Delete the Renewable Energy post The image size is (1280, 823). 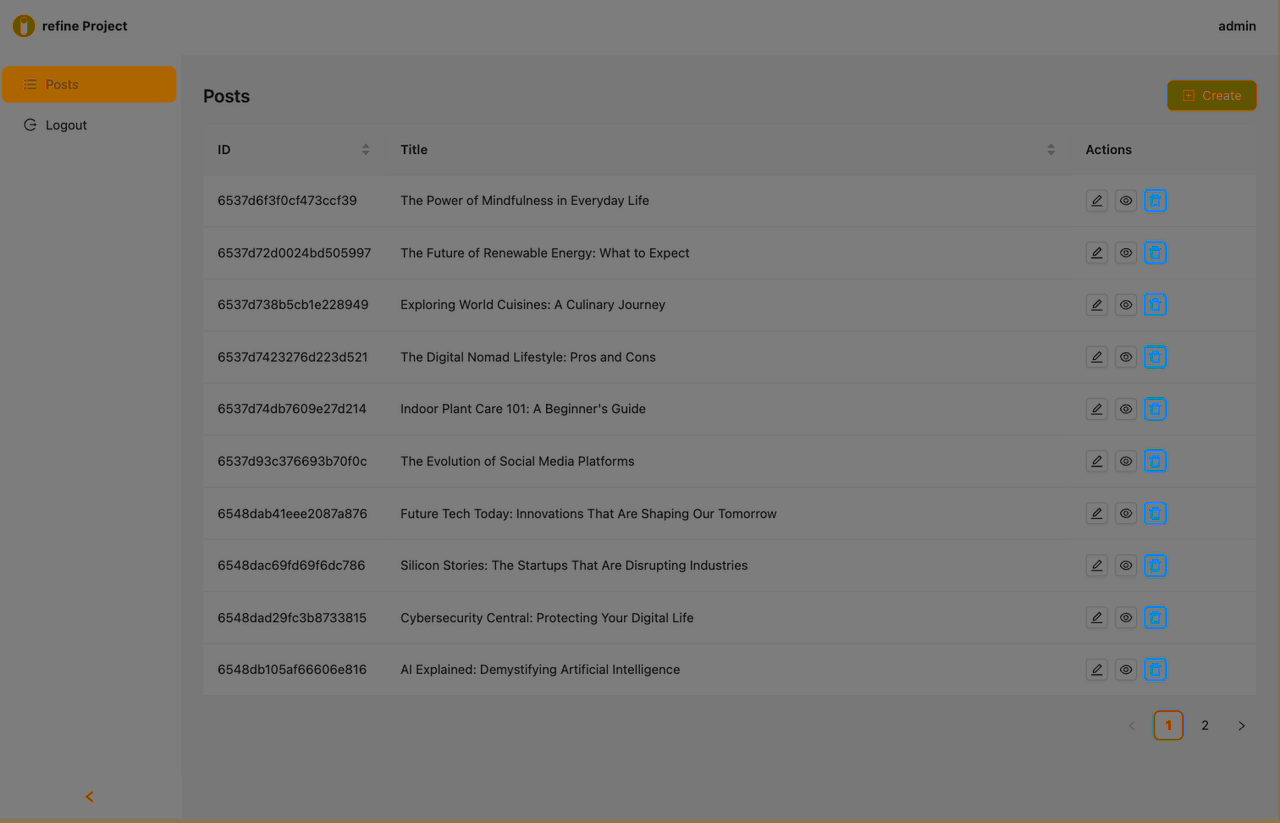(1155, 252)
